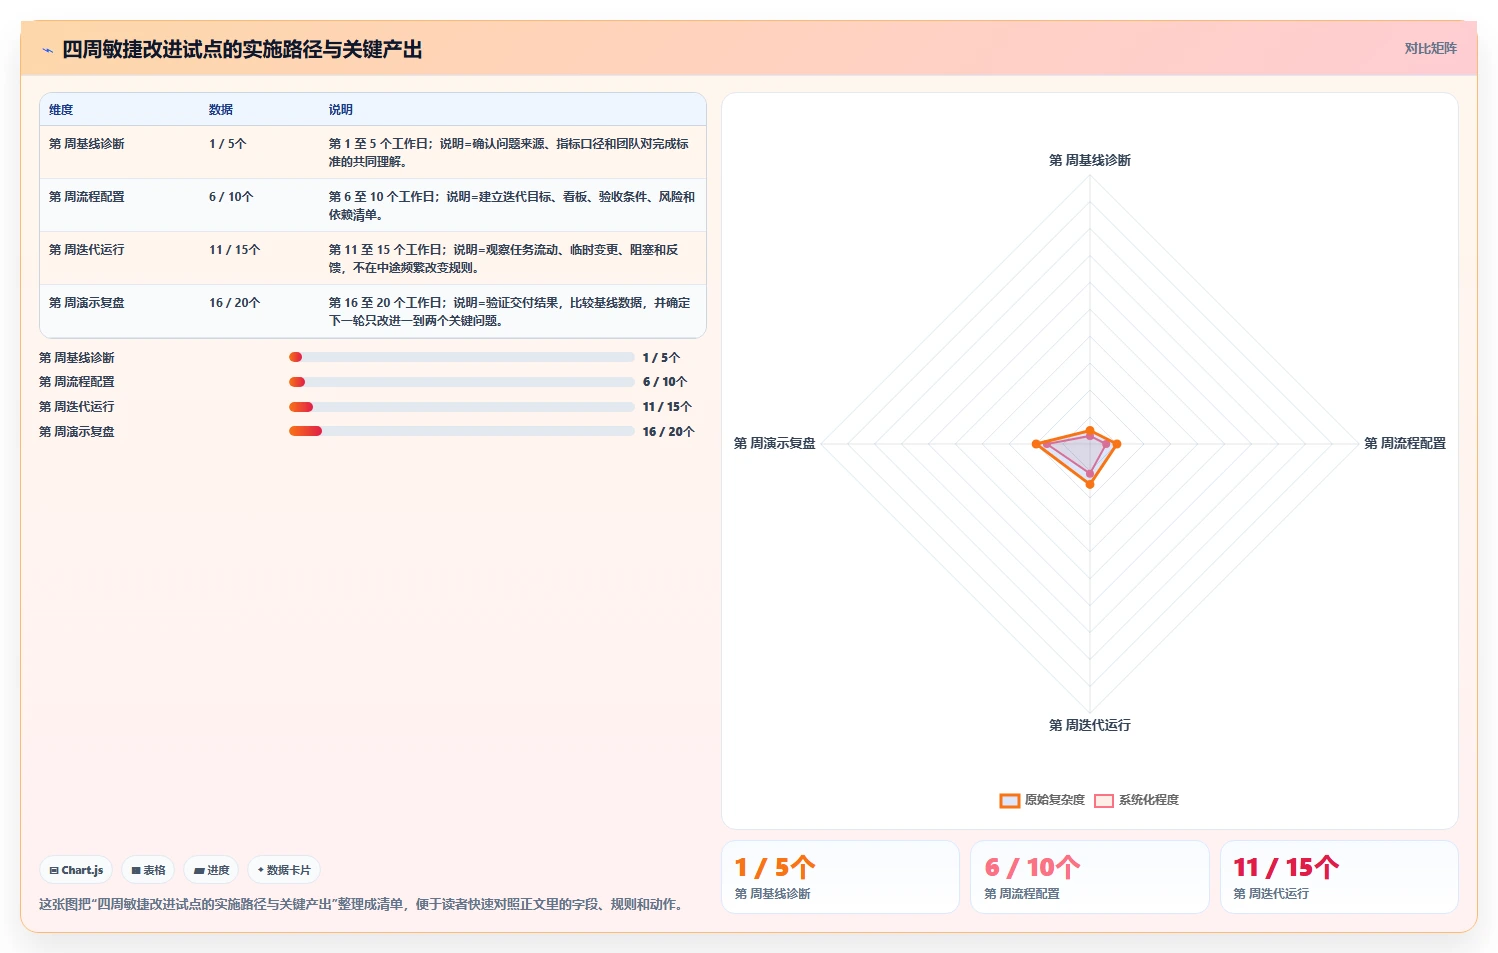Click the title 四周敏捷改进试点的实施路径与关键产出
Viewport: 1498px width, 953px height.
point(242,50)
